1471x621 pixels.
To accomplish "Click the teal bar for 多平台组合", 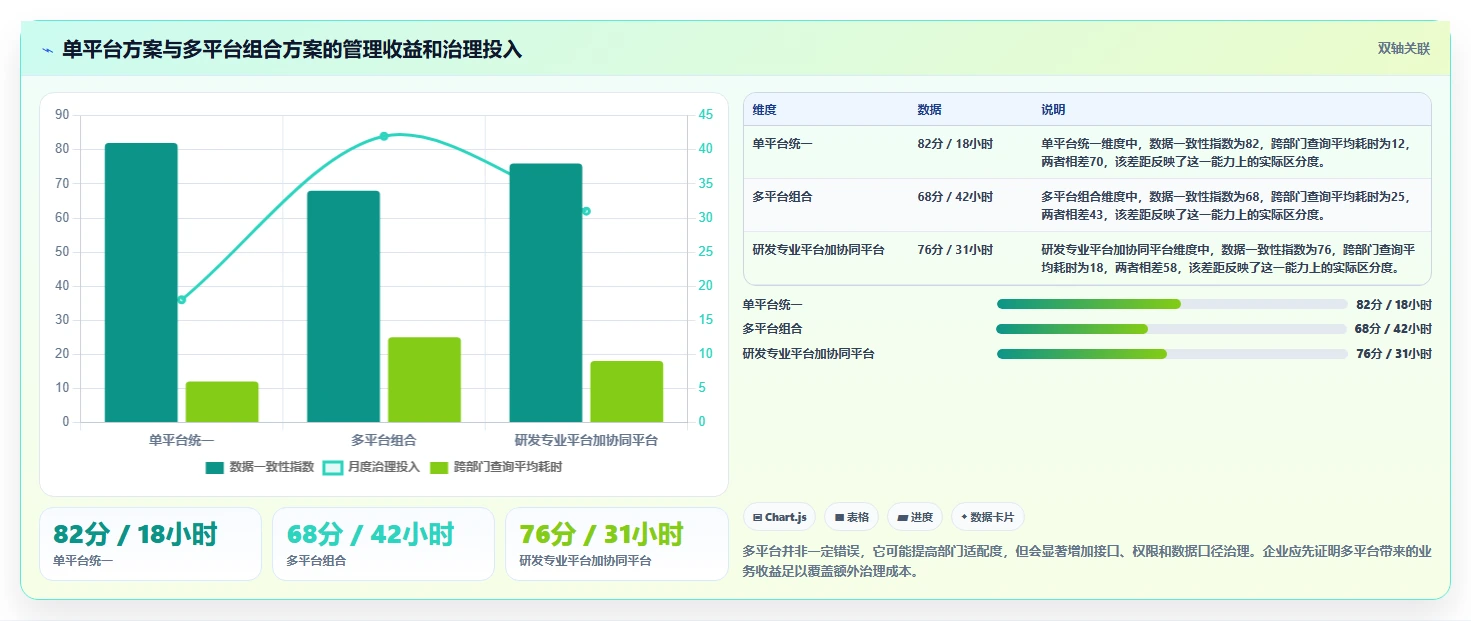I will [x=343, y=307].
